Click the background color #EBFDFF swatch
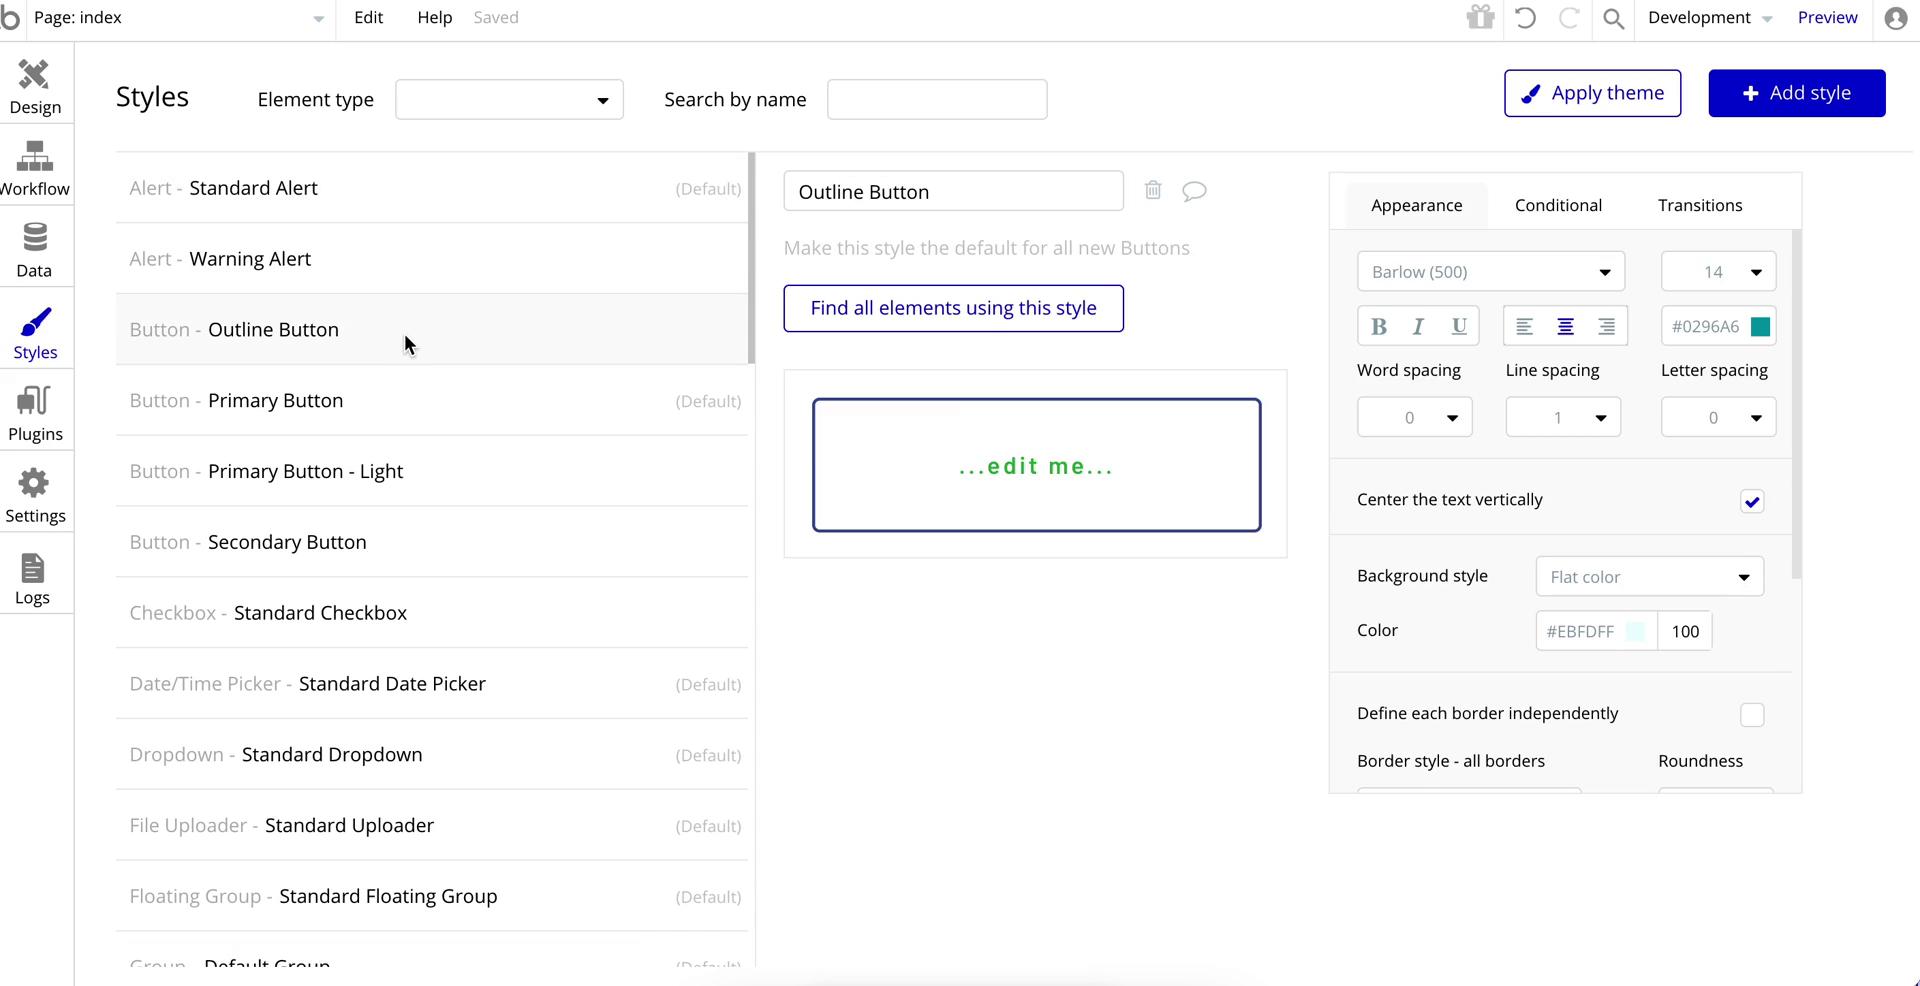 [x=1635, y=631]
